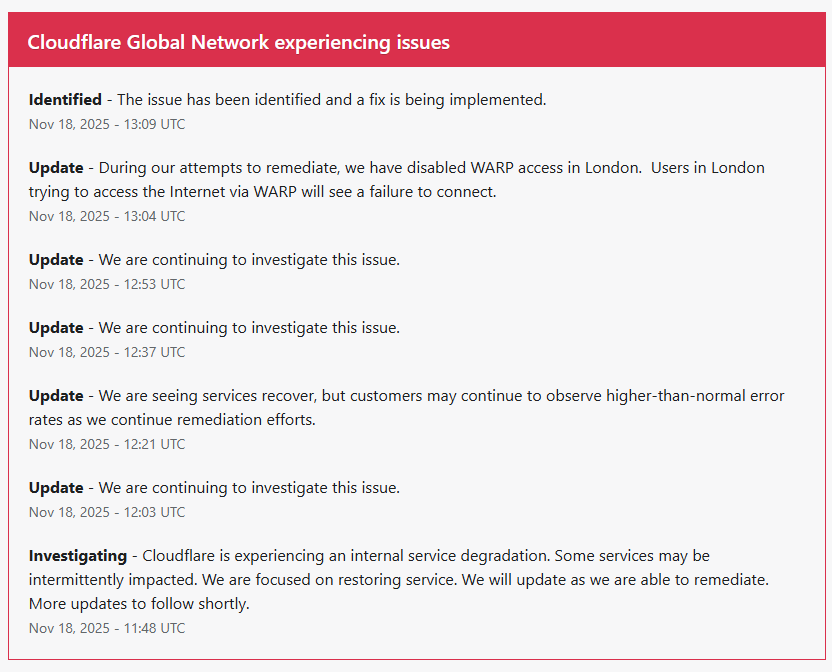
Task: Select the 11:48 UTC timestamp
Action: click(107, 629)
